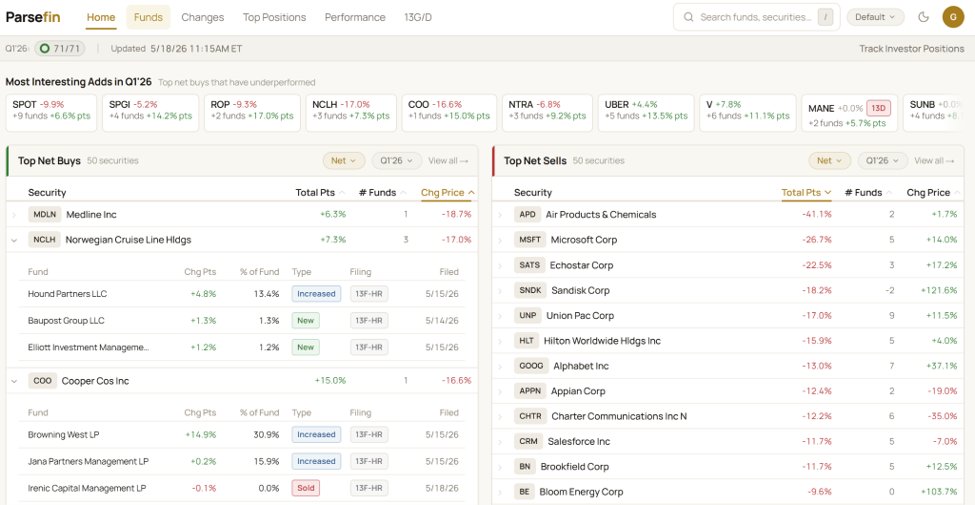
Task: Click 13F-HR filing badge for Baupost Group
Action: [369, 321]
